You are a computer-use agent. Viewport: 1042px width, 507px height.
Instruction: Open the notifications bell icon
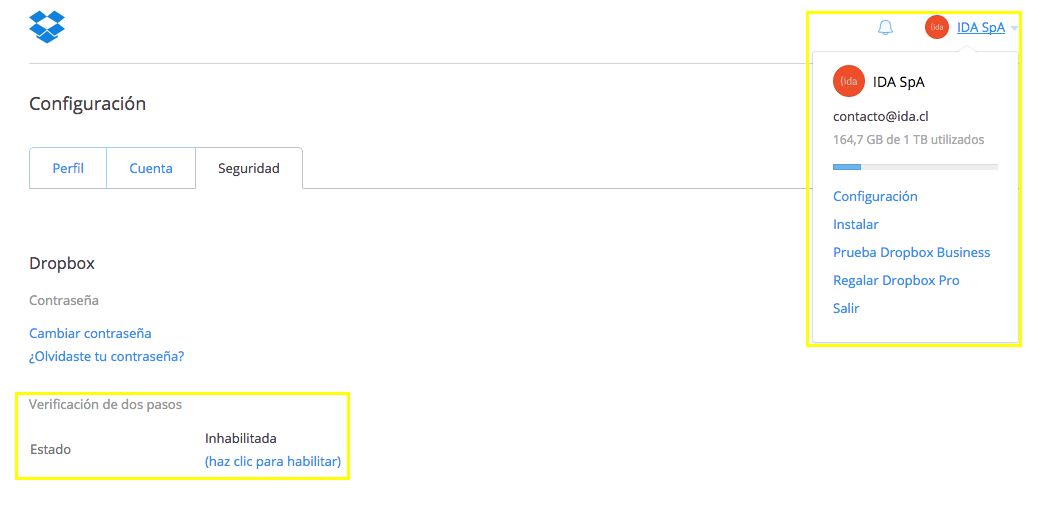[x=885, y=28]
